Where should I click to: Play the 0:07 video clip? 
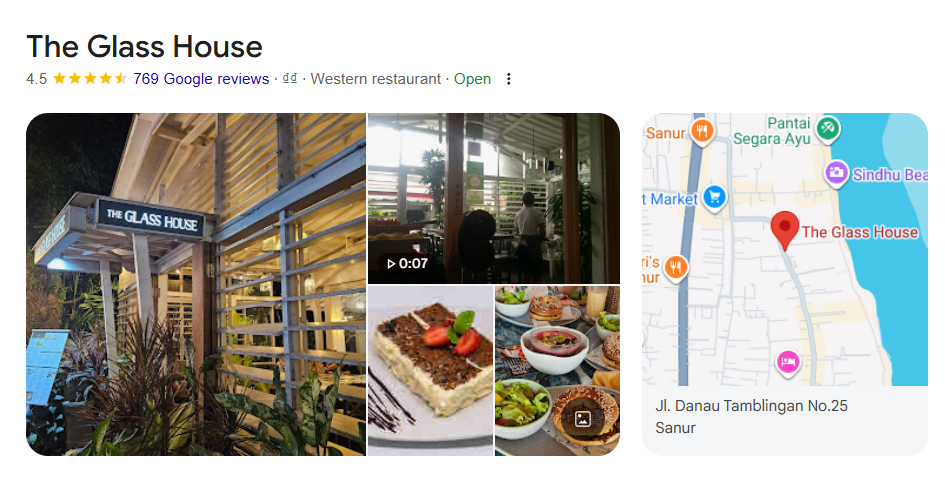click(x=407, y=263)
